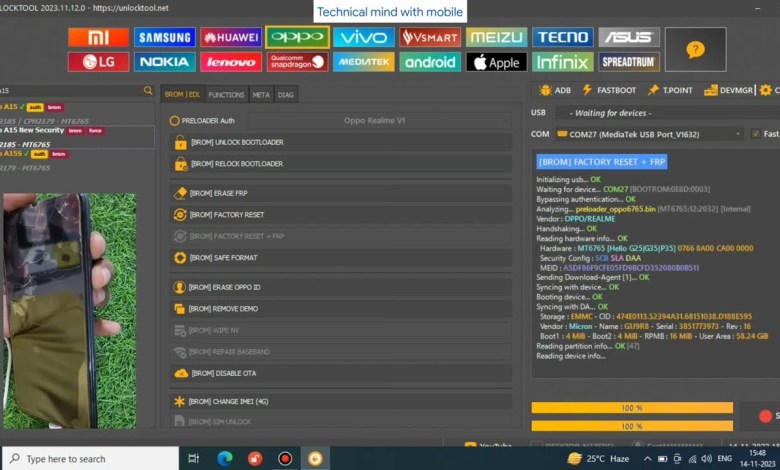Click the Windows Type here to search box
Image resolution: width=780 pixels, height=470 pixels.
pos(91,459)
